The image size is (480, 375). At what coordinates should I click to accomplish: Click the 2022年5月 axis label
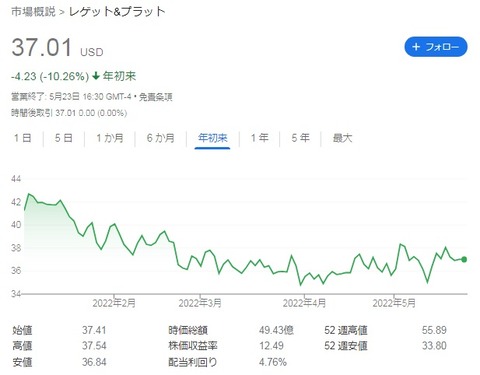point(394,303)
